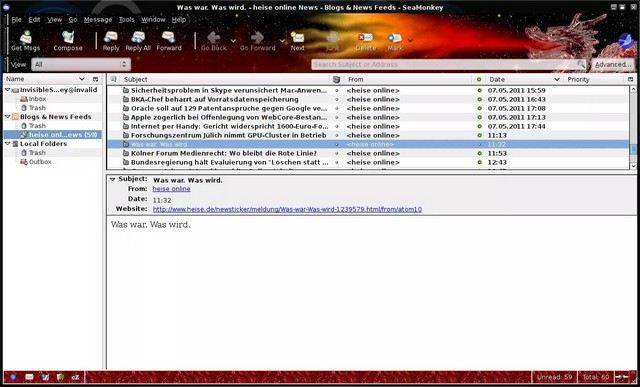This screenshot has height=387, width=640.
Task: Toggle read dot on selected Was war row
Action: point(479,144)
